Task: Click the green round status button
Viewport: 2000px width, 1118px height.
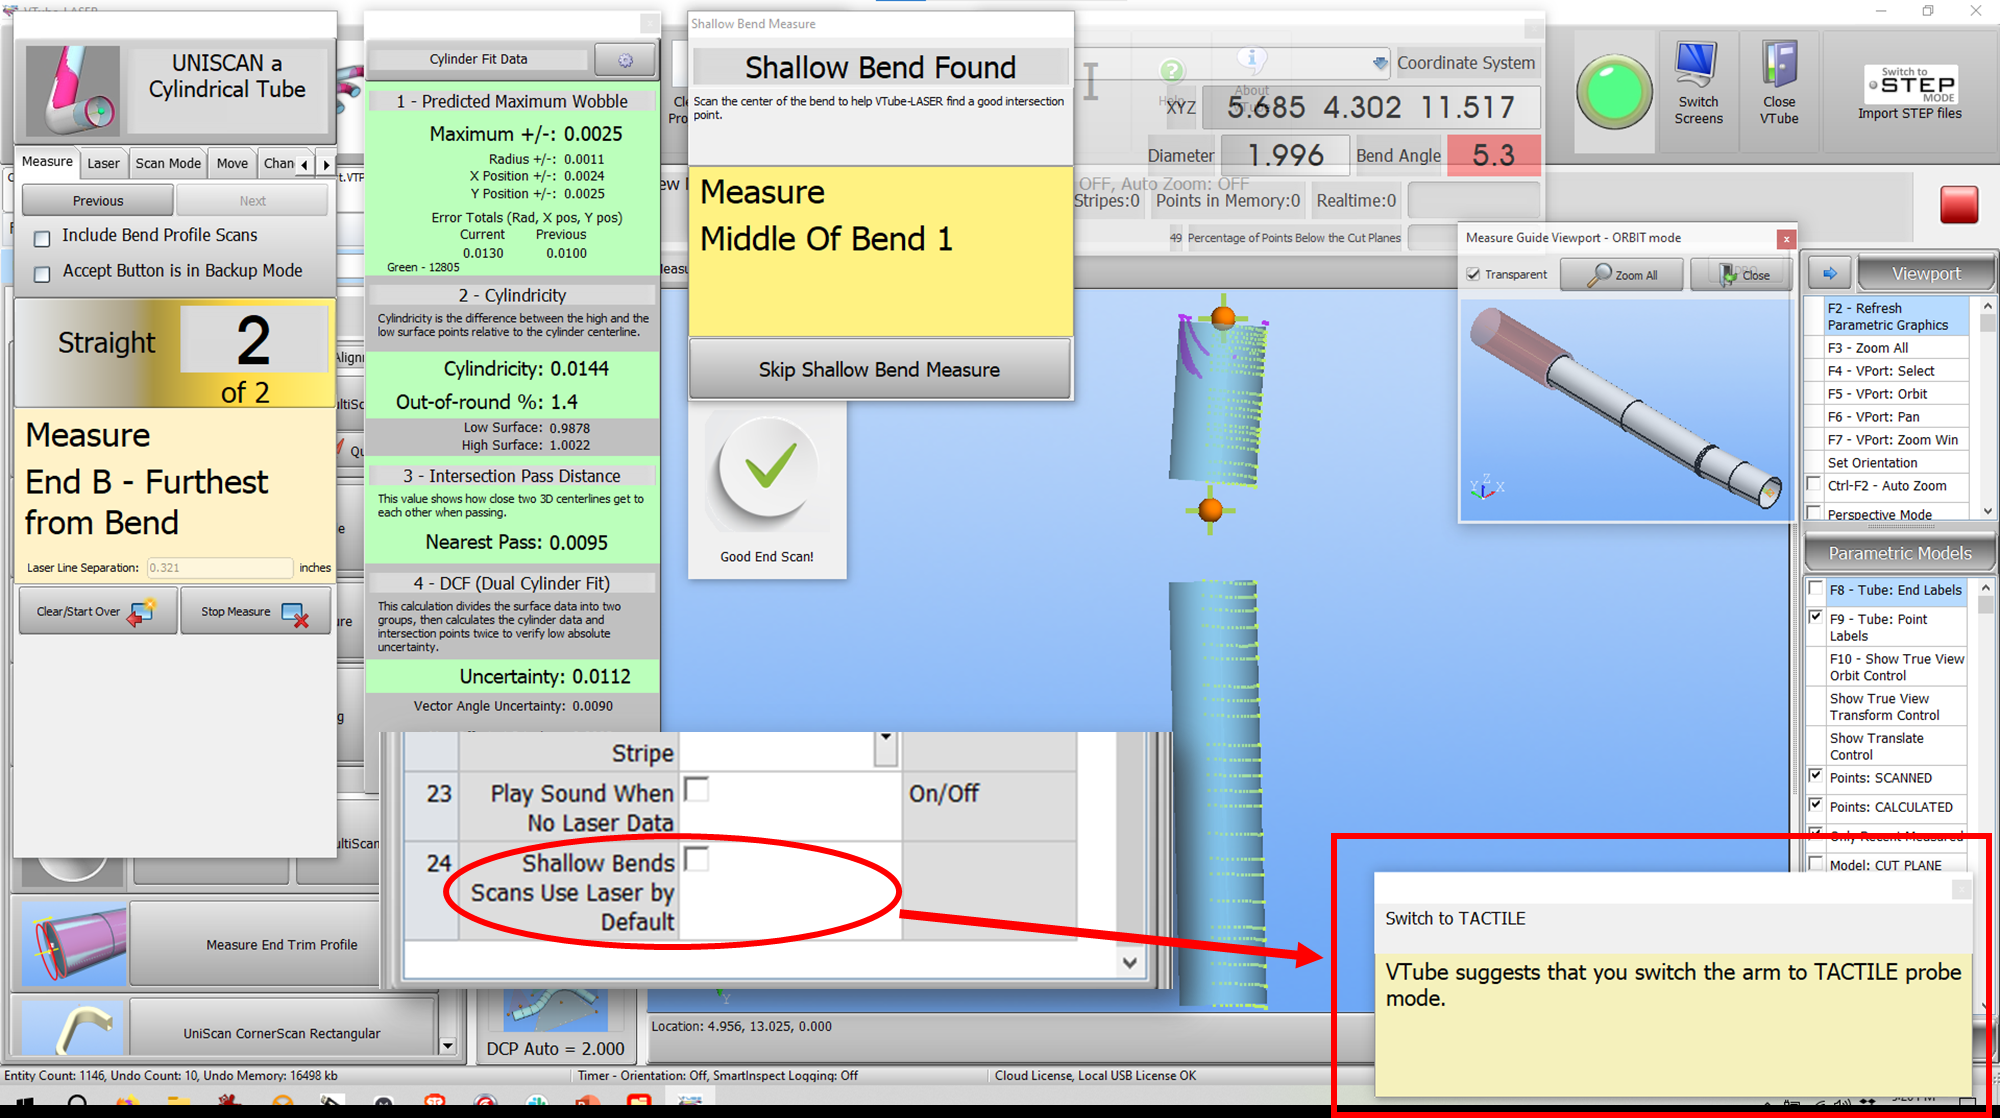Action: 1614,92
